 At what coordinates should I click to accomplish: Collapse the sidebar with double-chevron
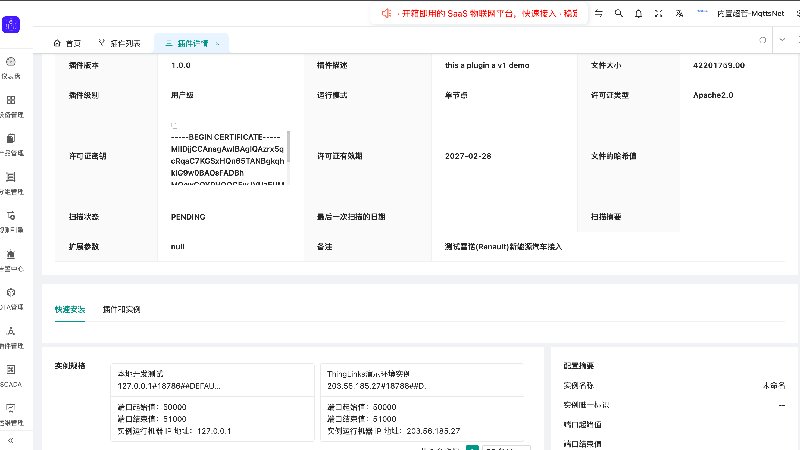pyautogui.click(x=11, y=440)
